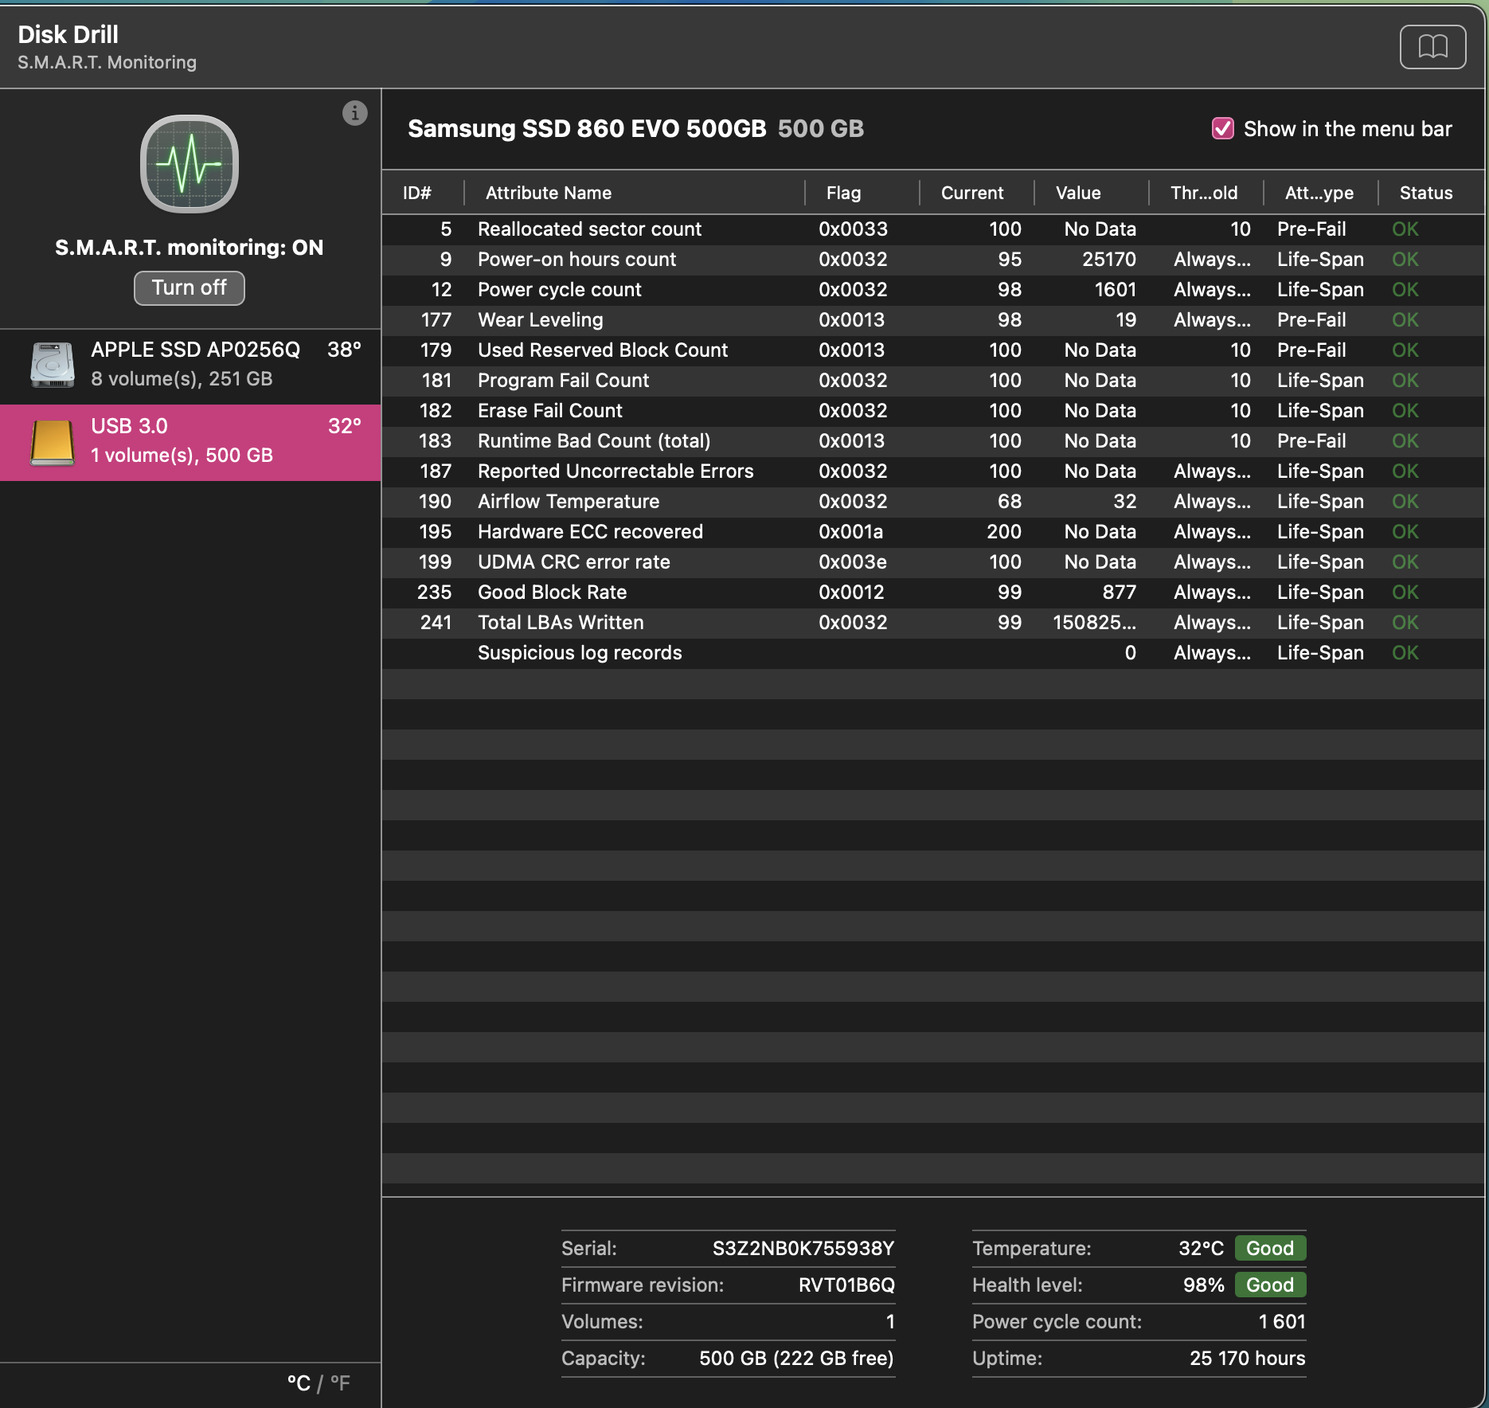
Task: Click the yellow USB 3.0 drive icon
Action: pyautogui.click(x=53, y=441)
